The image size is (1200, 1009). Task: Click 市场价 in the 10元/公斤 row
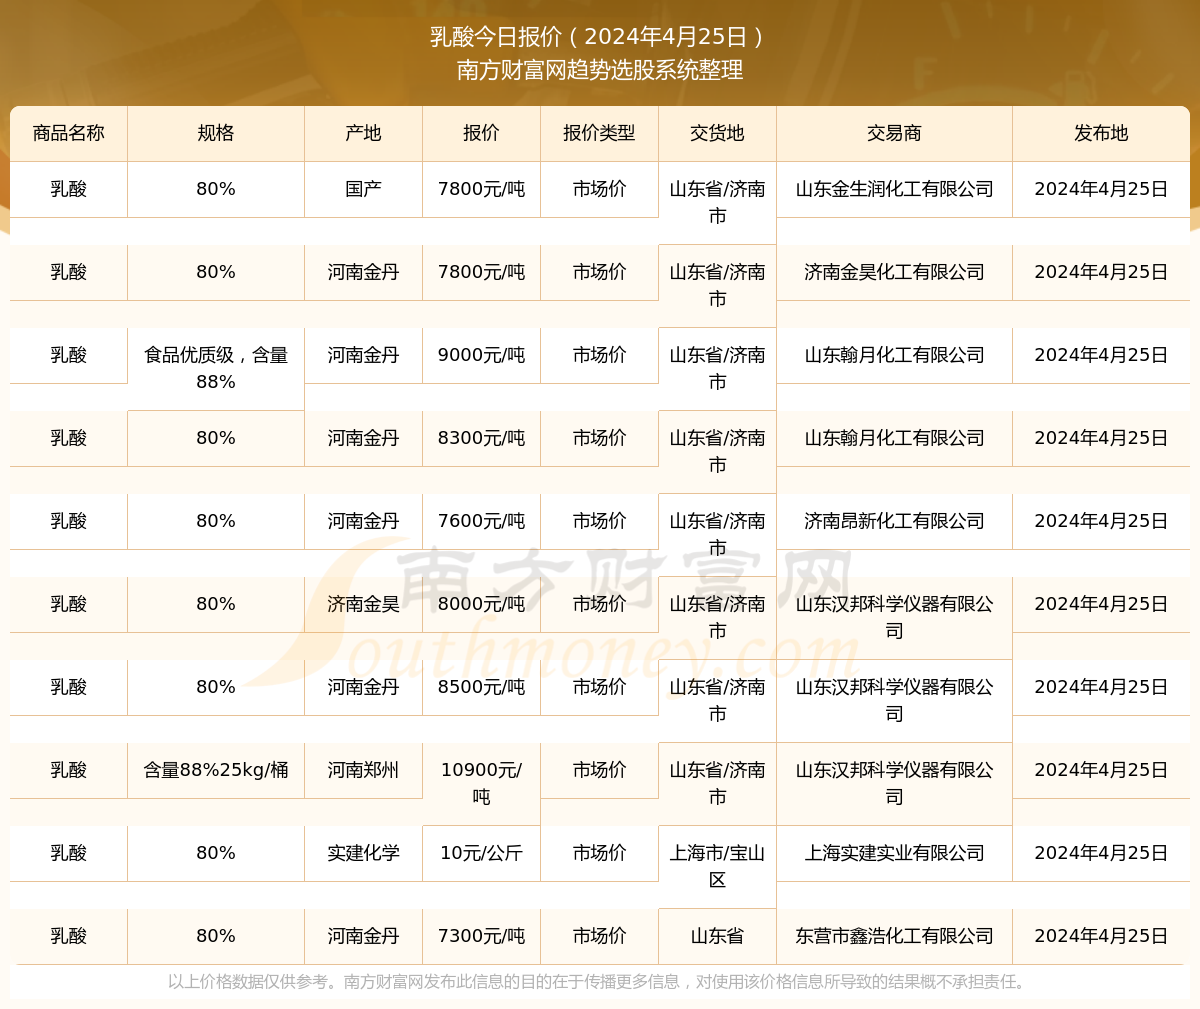[x=599, y=853]
